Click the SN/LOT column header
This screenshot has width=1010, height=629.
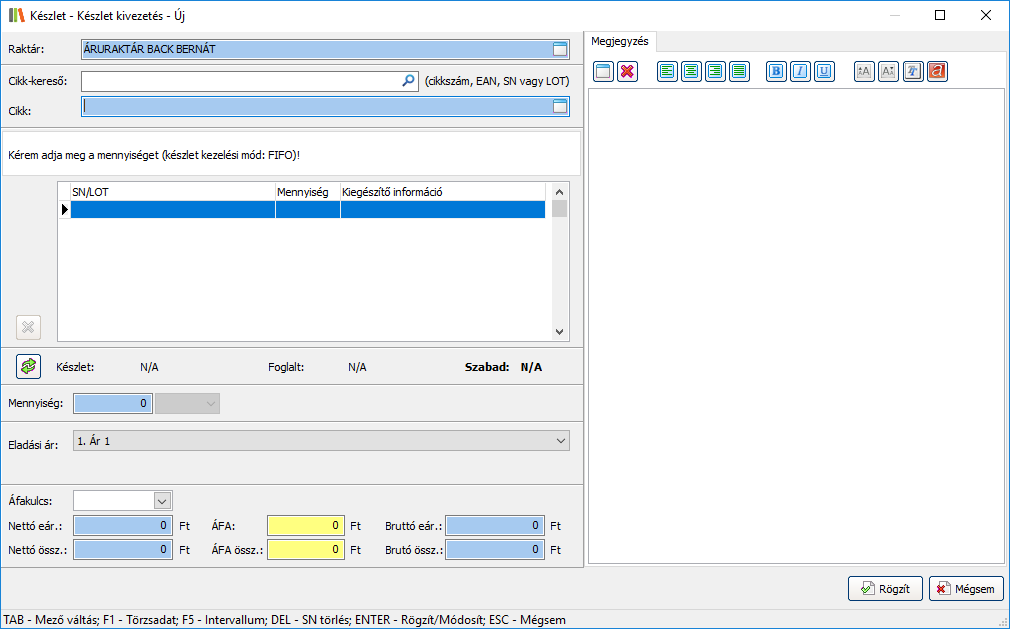[172, 191]
